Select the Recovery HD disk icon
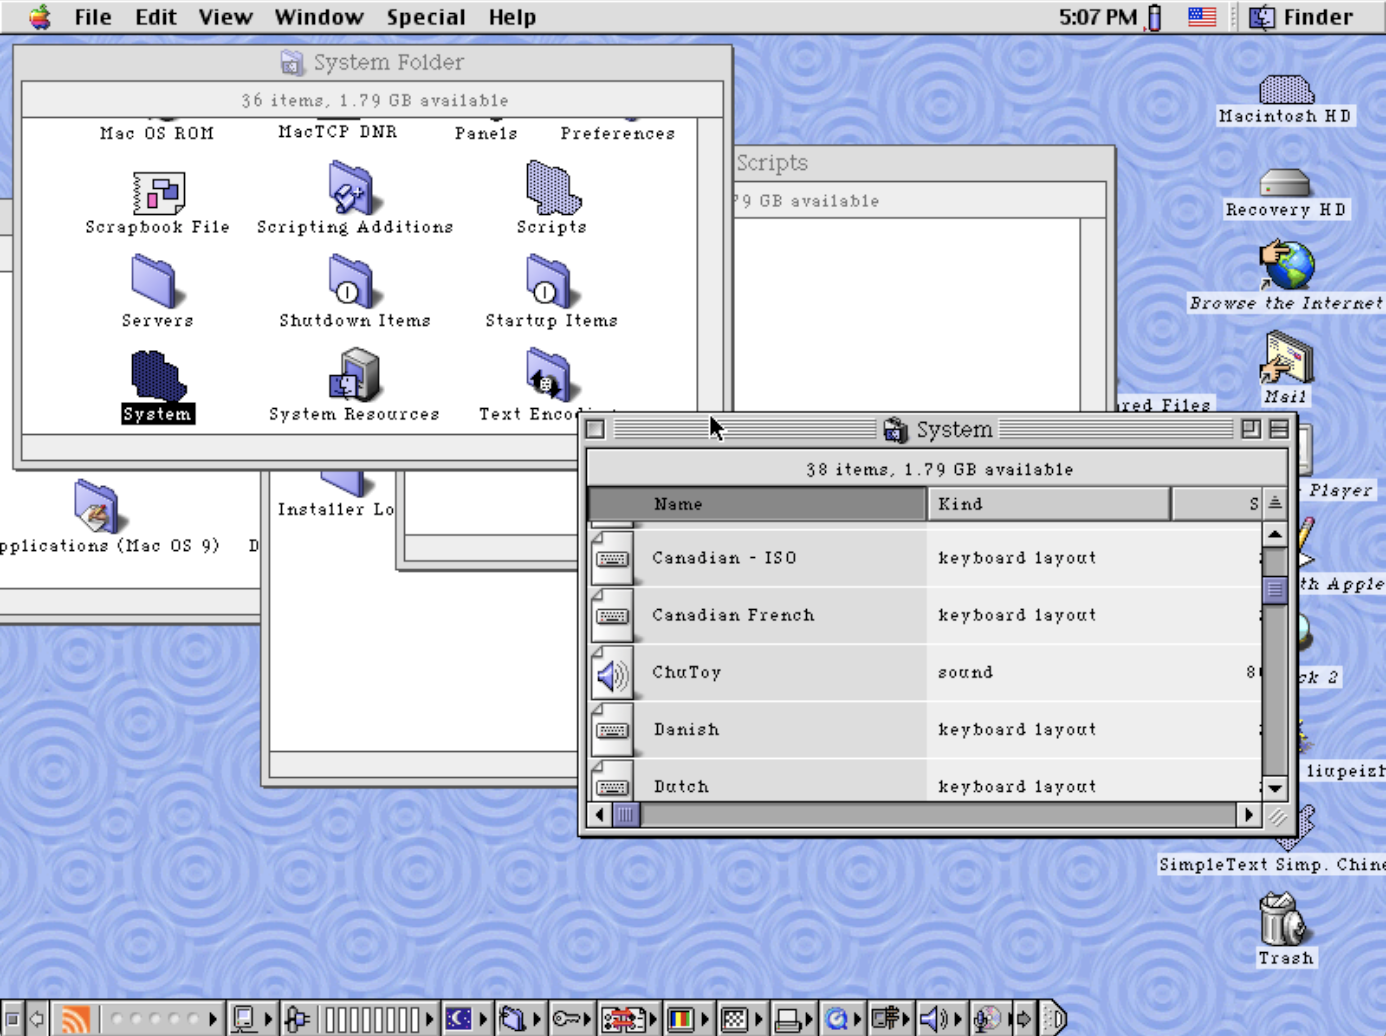Screen dimensions: 1386x1036 [x=1285, y=184]
